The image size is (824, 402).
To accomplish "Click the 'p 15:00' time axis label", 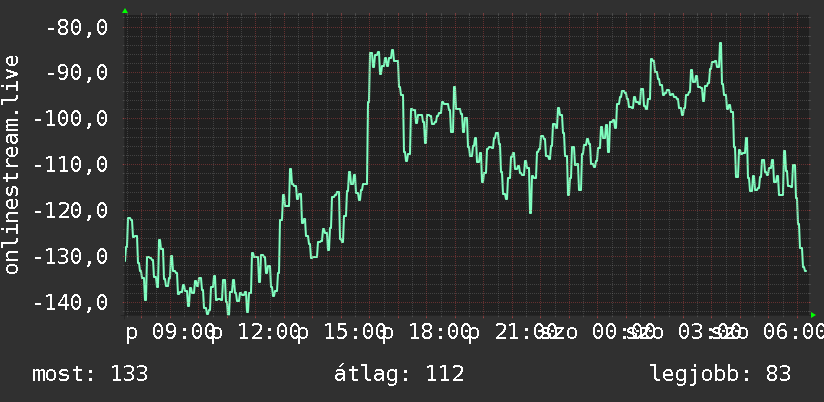I will click(342, 333).
